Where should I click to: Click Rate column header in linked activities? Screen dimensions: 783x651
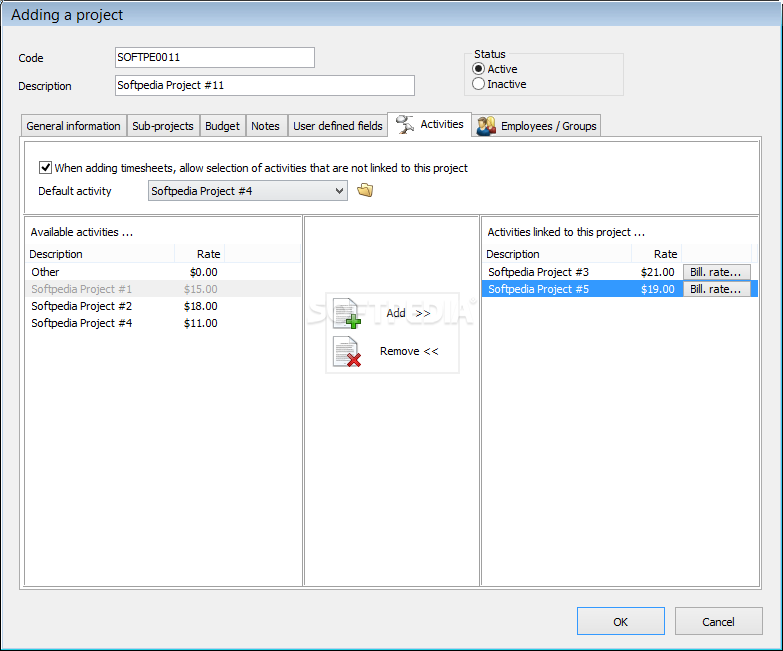pyautogui.click(x=656, y=254)
